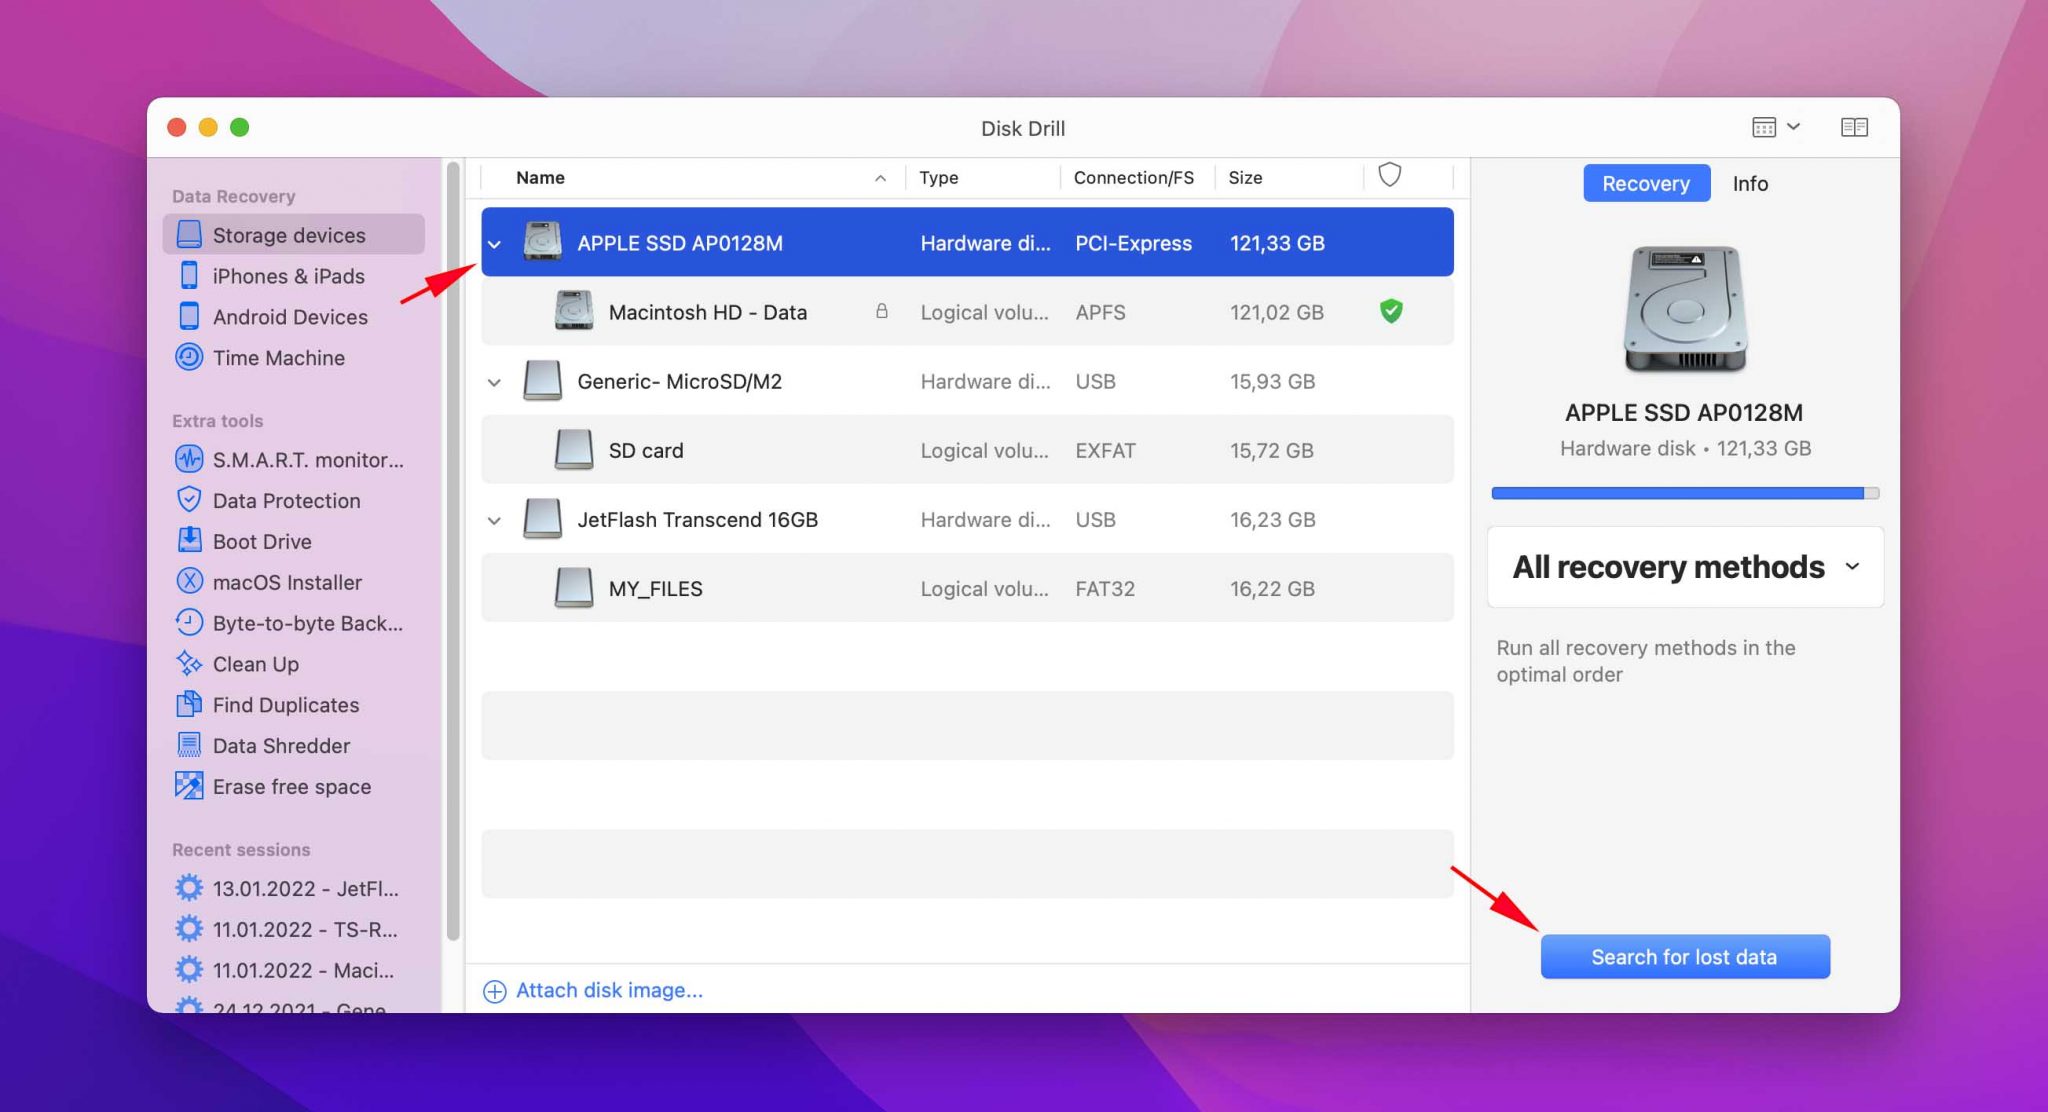Click the Type column header
Screen dimensions: 2048x1112
pos(939,177)
